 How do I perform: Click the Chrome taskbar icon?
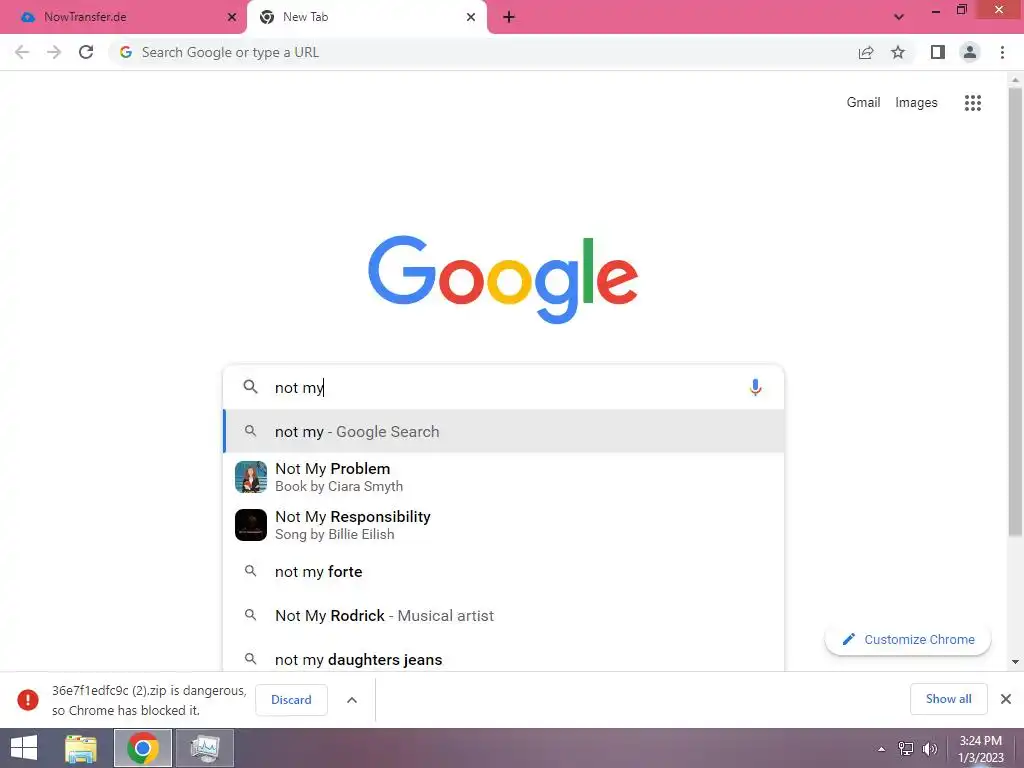point(143,748)
